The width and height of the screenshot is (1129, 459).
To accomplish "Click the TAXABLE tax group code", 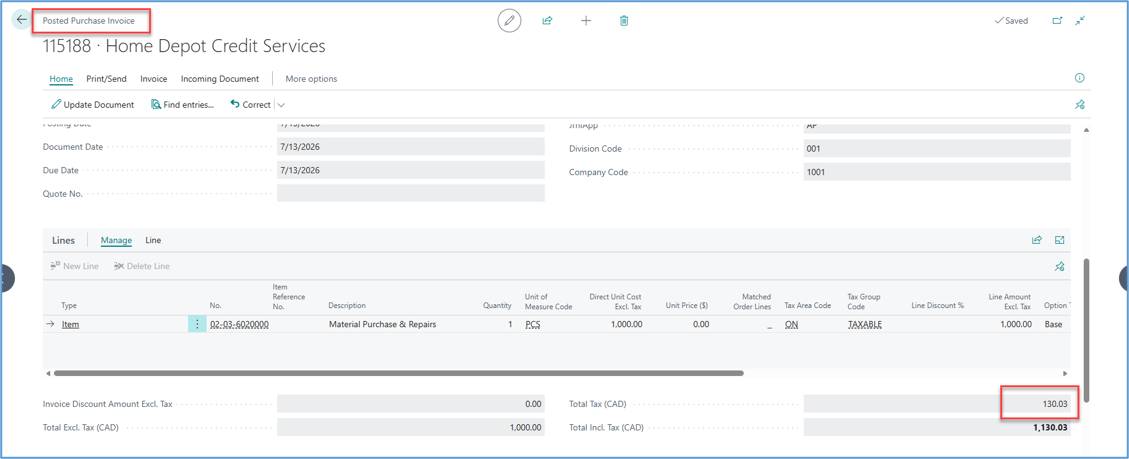I will 865,324.
